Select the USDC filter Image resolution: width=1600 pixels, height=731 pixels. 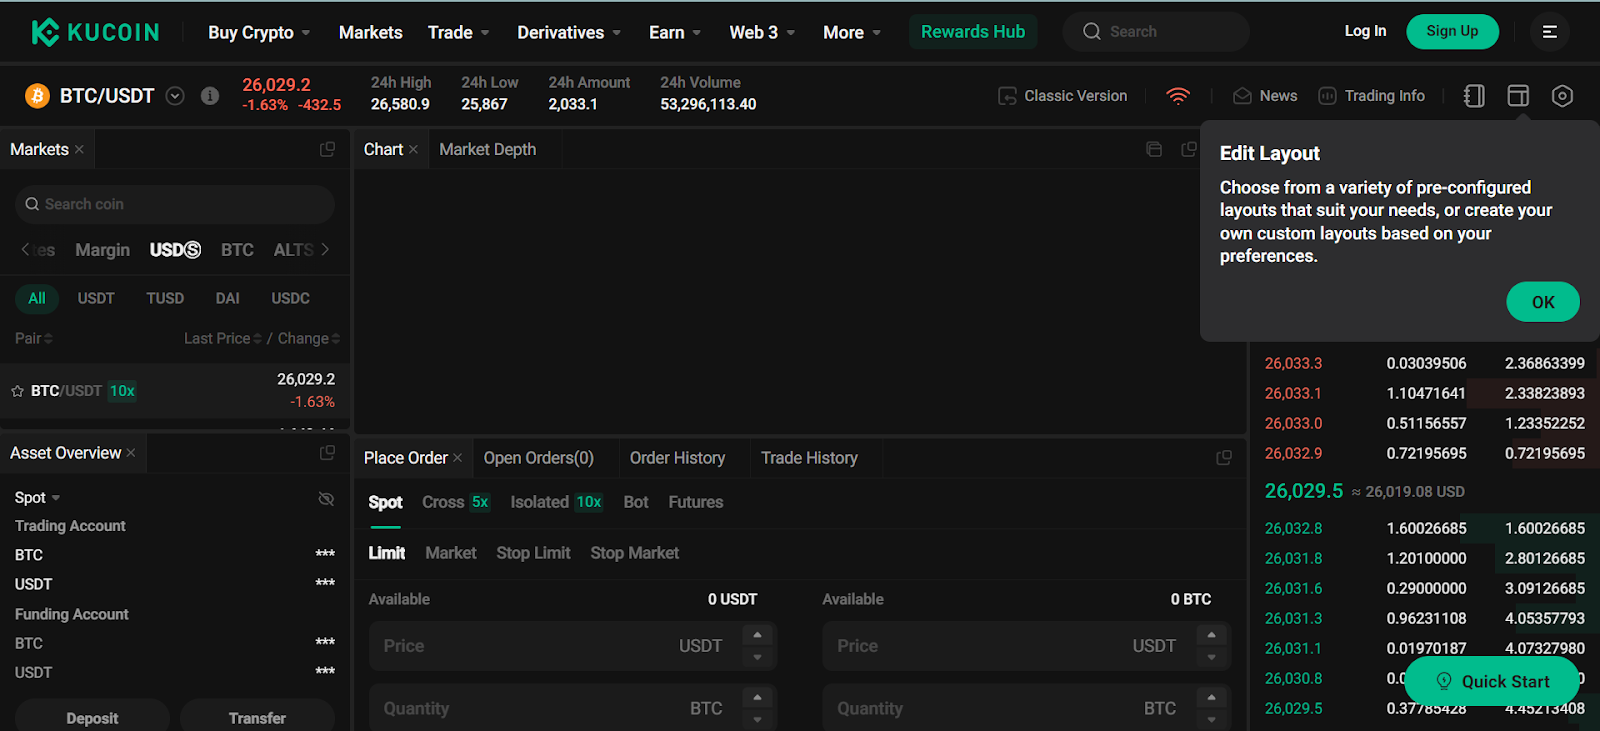(x=290, y=298)
